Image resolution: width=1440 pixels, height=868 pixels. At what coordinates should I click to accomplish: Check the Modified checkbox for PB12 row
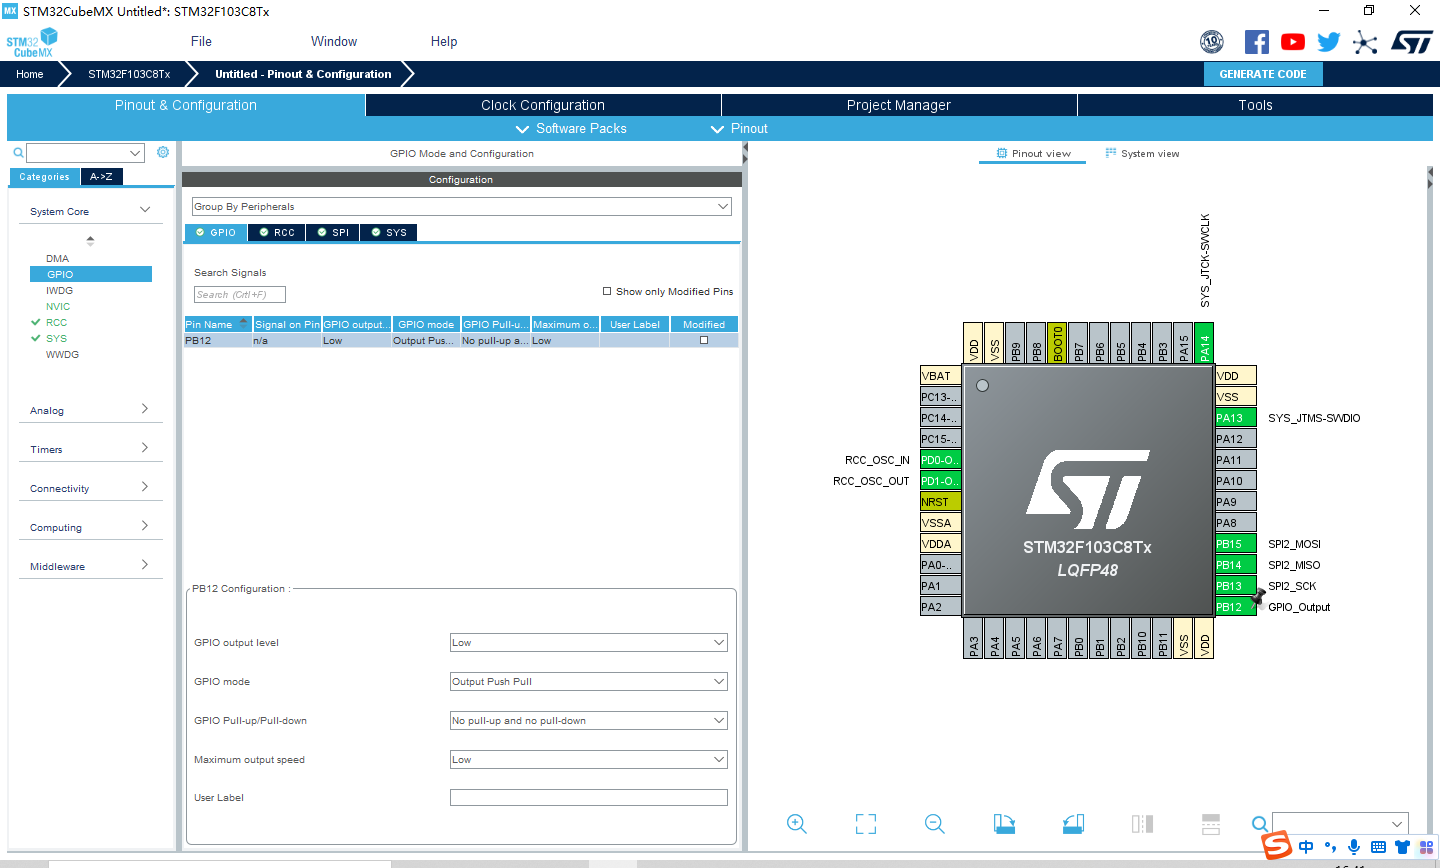[x=706, y=339]
